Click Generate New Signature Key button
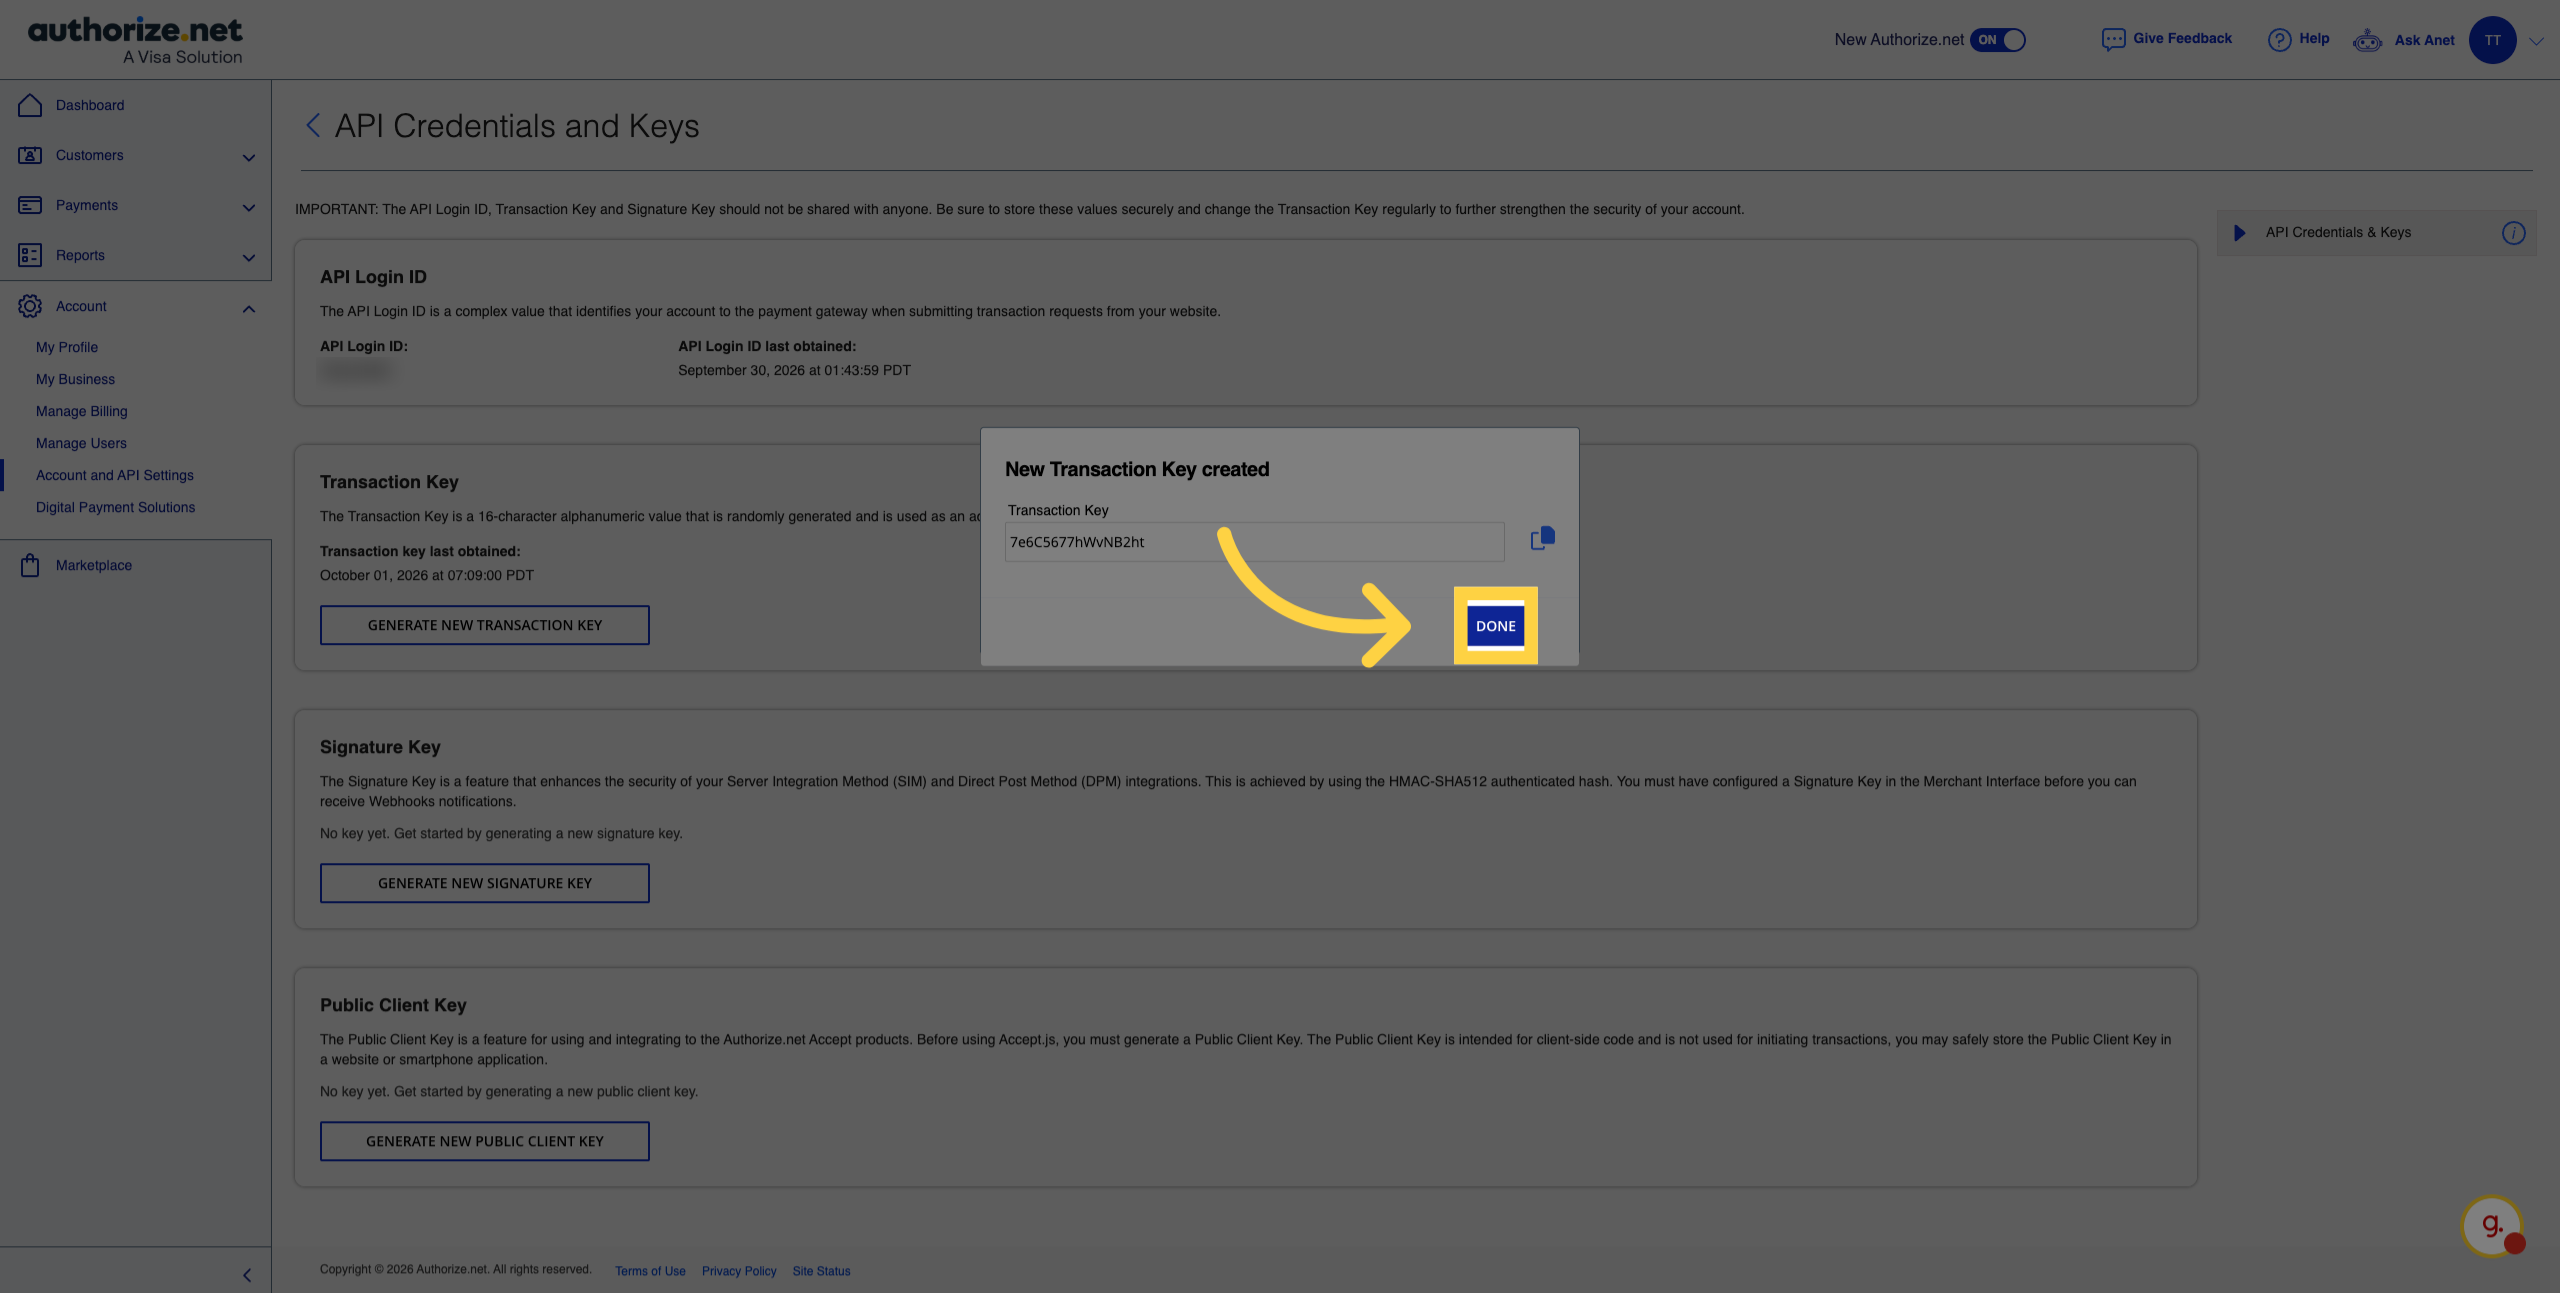 coord(485,883)
